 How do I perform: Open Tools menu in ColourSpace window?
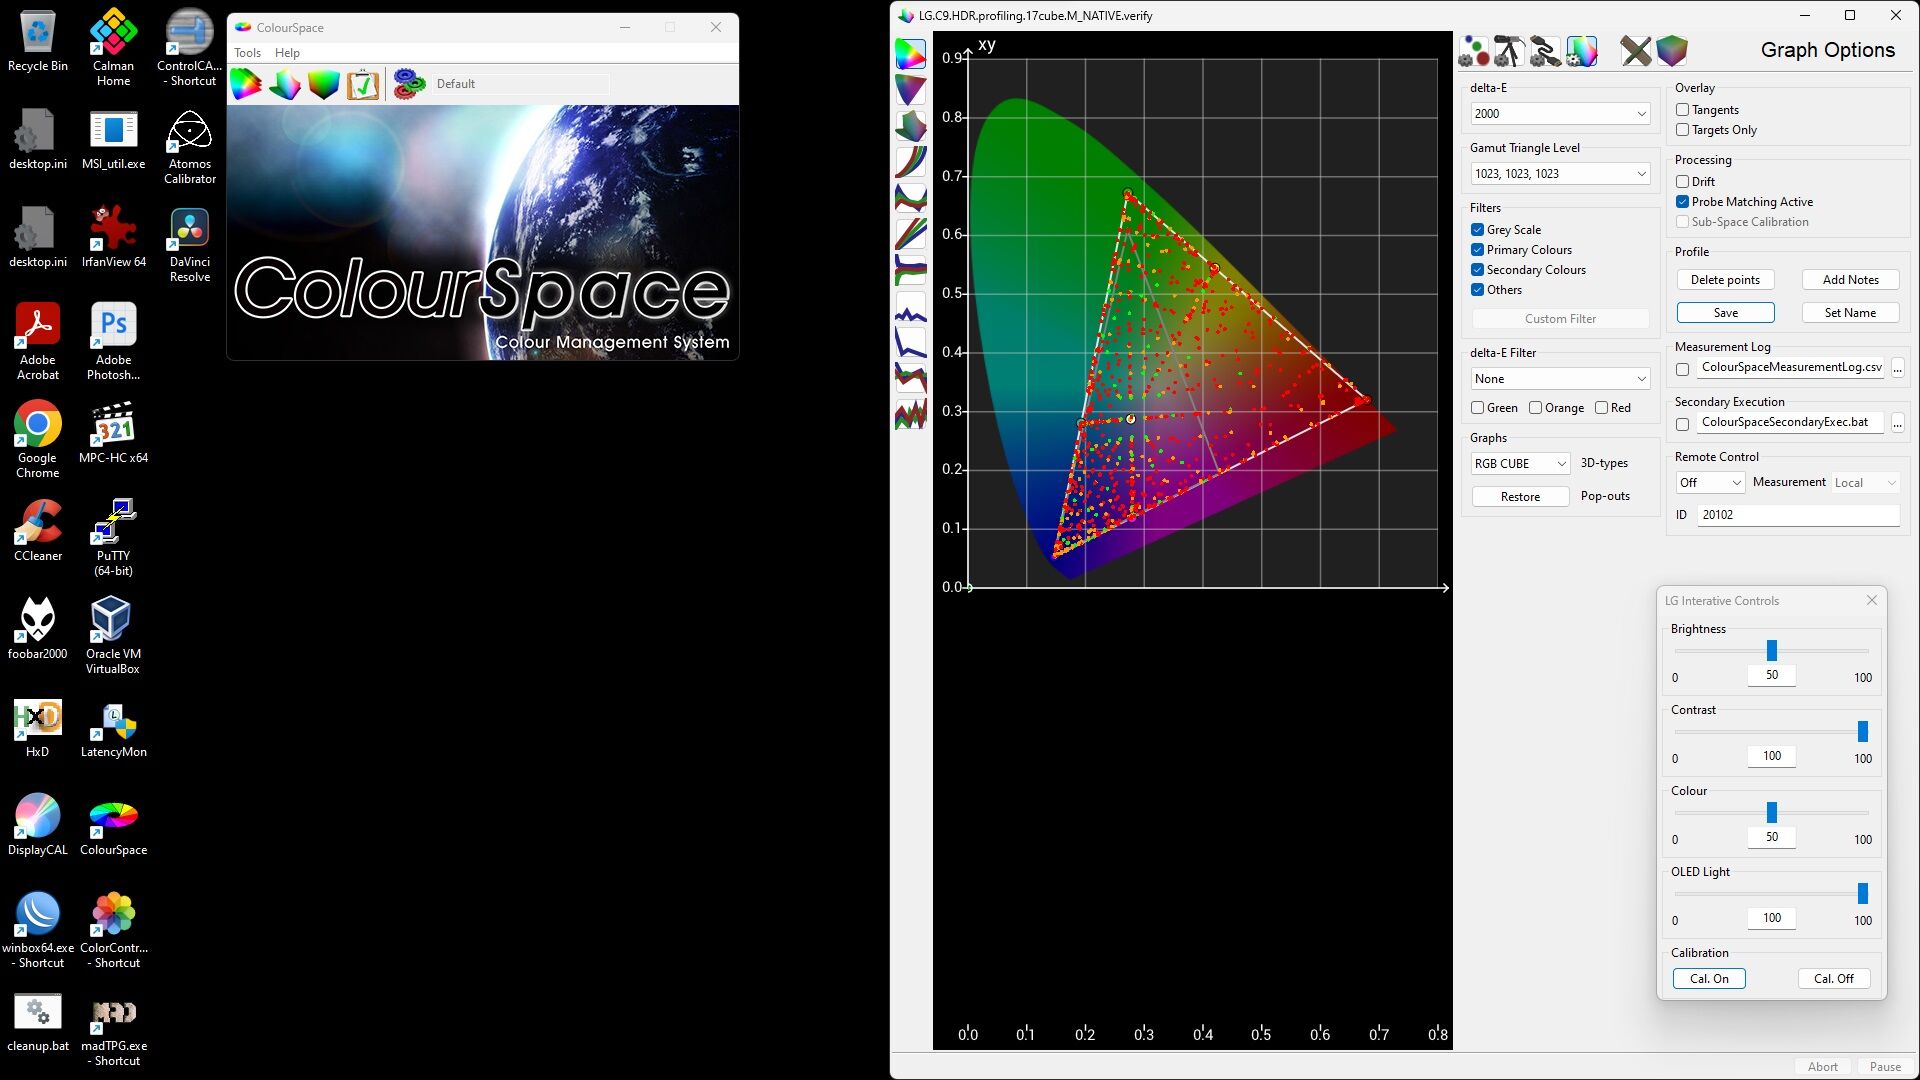[247, 53]
